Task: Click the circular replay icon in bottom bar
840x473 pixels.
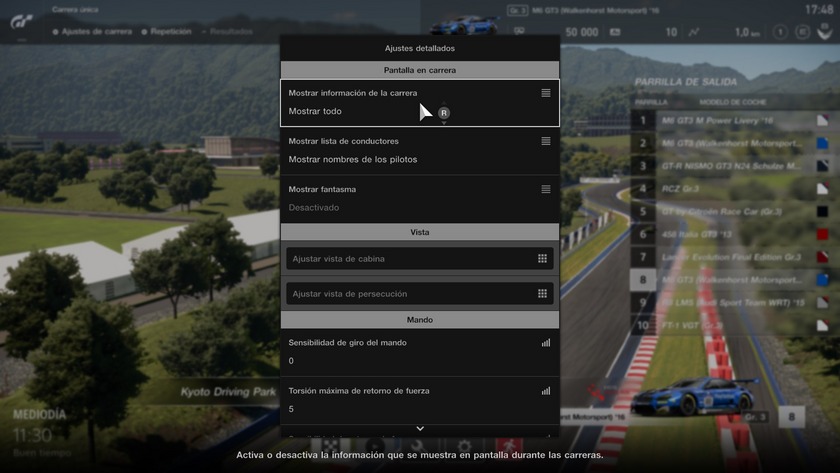Action: (x=374, y=445)
